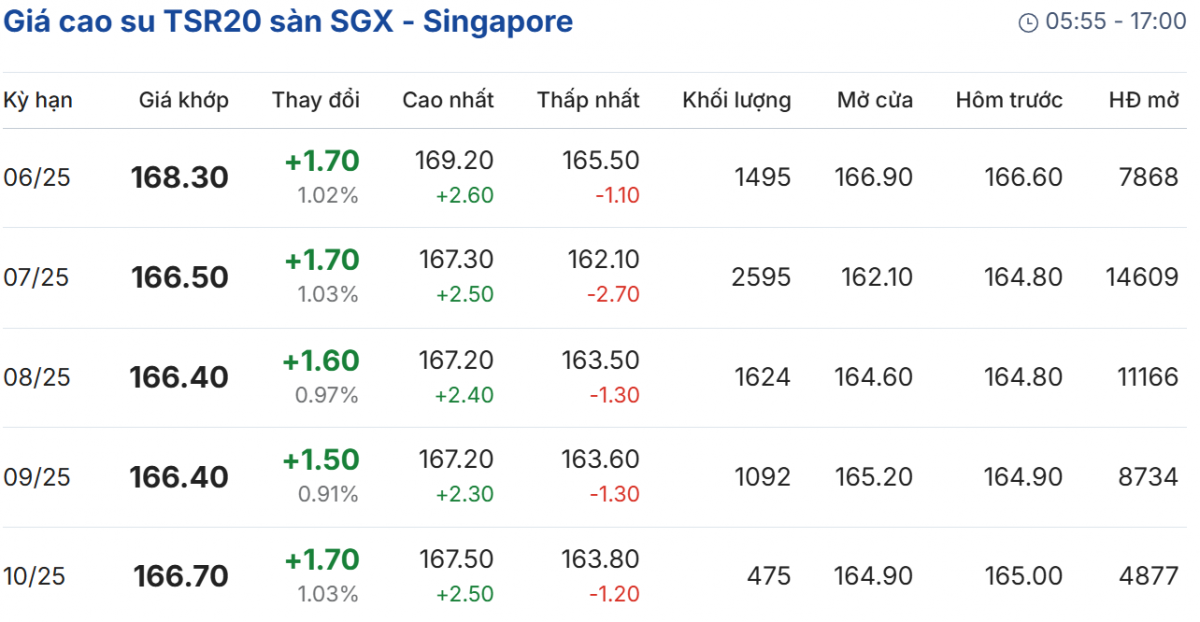Click the clock icon beside trading hours
Screen dimensions: 1200x622
point(1027,22)
